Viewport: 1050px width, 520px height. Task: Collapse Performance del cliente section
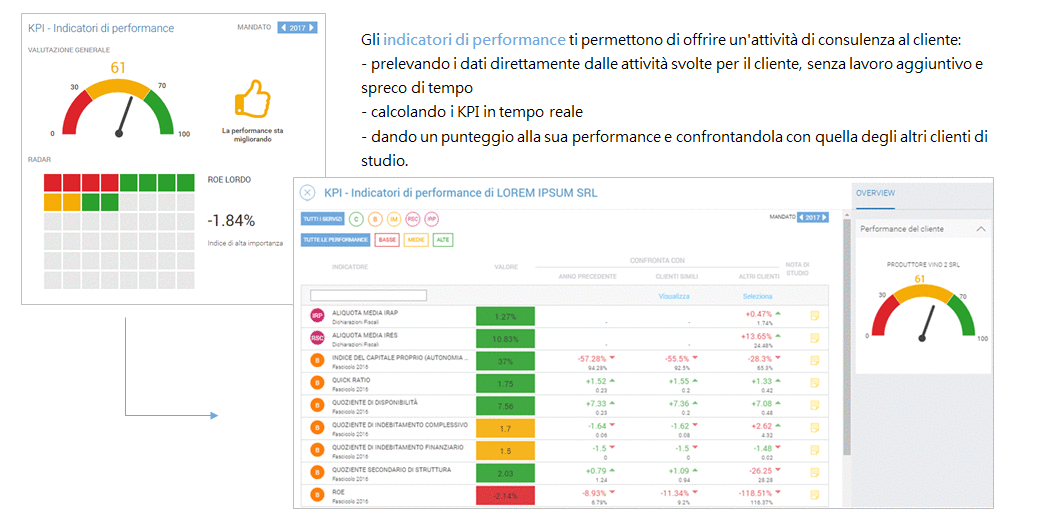[982, 229]
